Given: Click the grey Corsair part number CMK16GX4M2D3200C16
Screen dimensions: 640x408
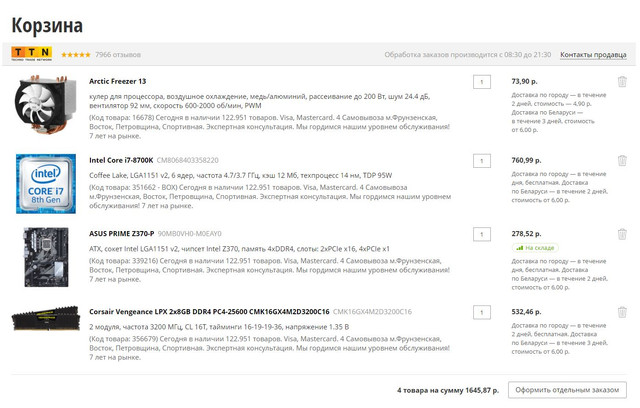Looking at the screenshot, I should (x=372, y=312).
